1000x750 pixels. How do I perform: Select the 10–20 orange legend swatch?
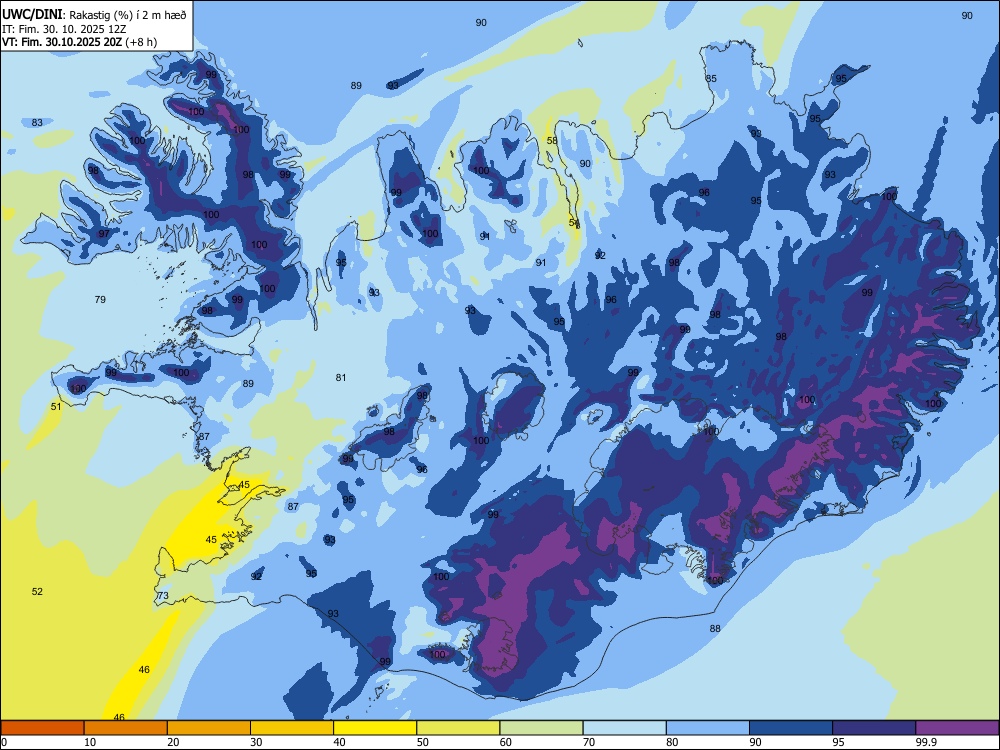126,728
